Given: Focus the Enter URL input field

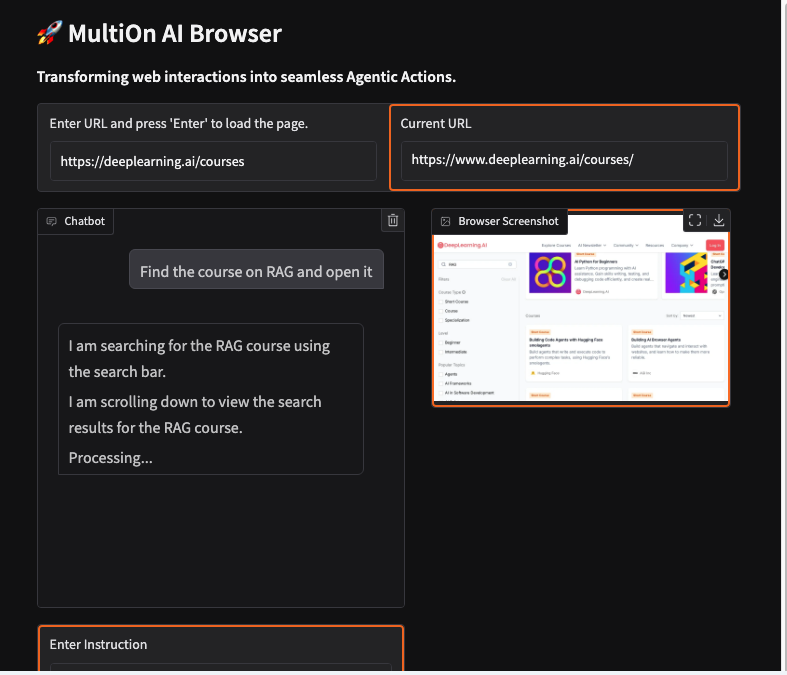Looking at the screenshot, I should click(213, 161).
